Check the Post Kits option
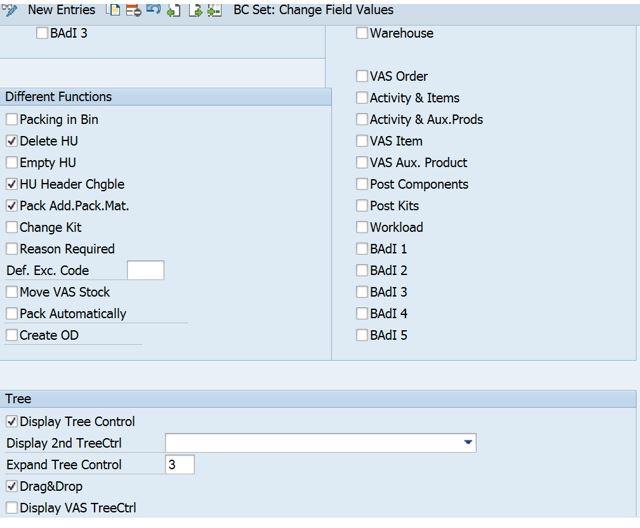Image resolution: width=640 pixels, height=528 pixels. pos(362,206)
